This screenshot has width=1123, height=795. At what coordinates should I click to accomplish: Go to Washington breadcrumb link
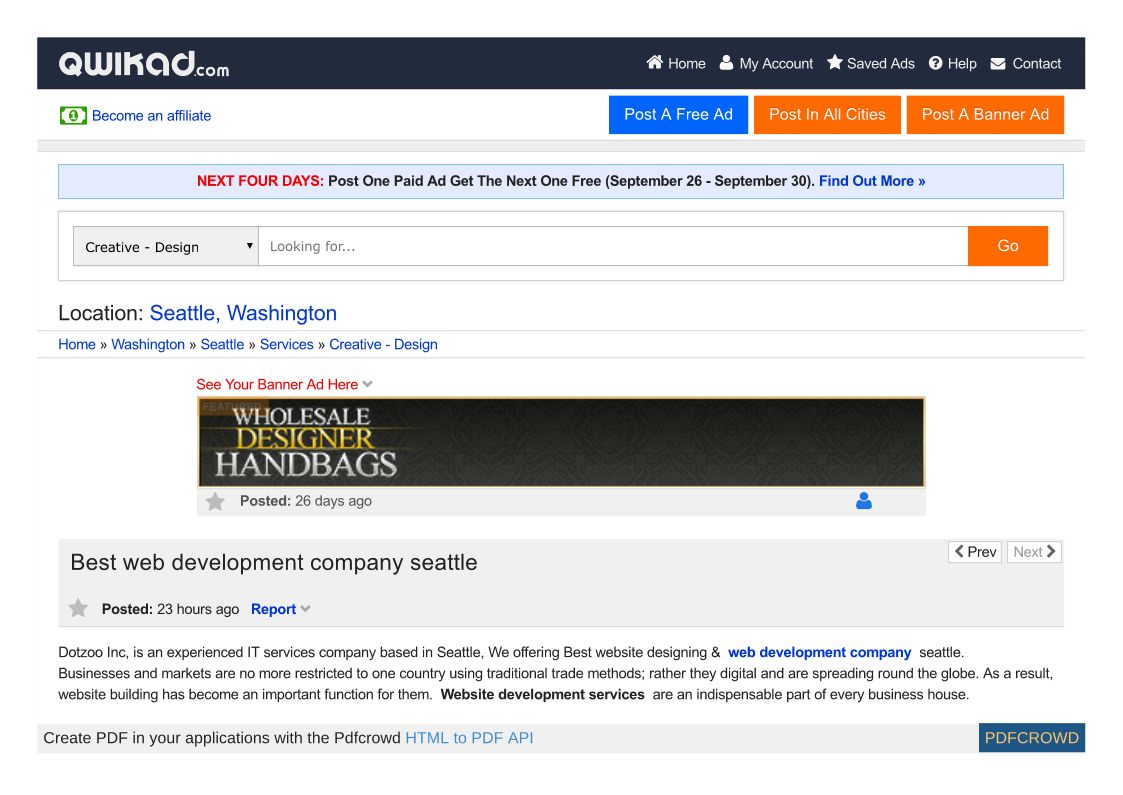tap(148, 344)
